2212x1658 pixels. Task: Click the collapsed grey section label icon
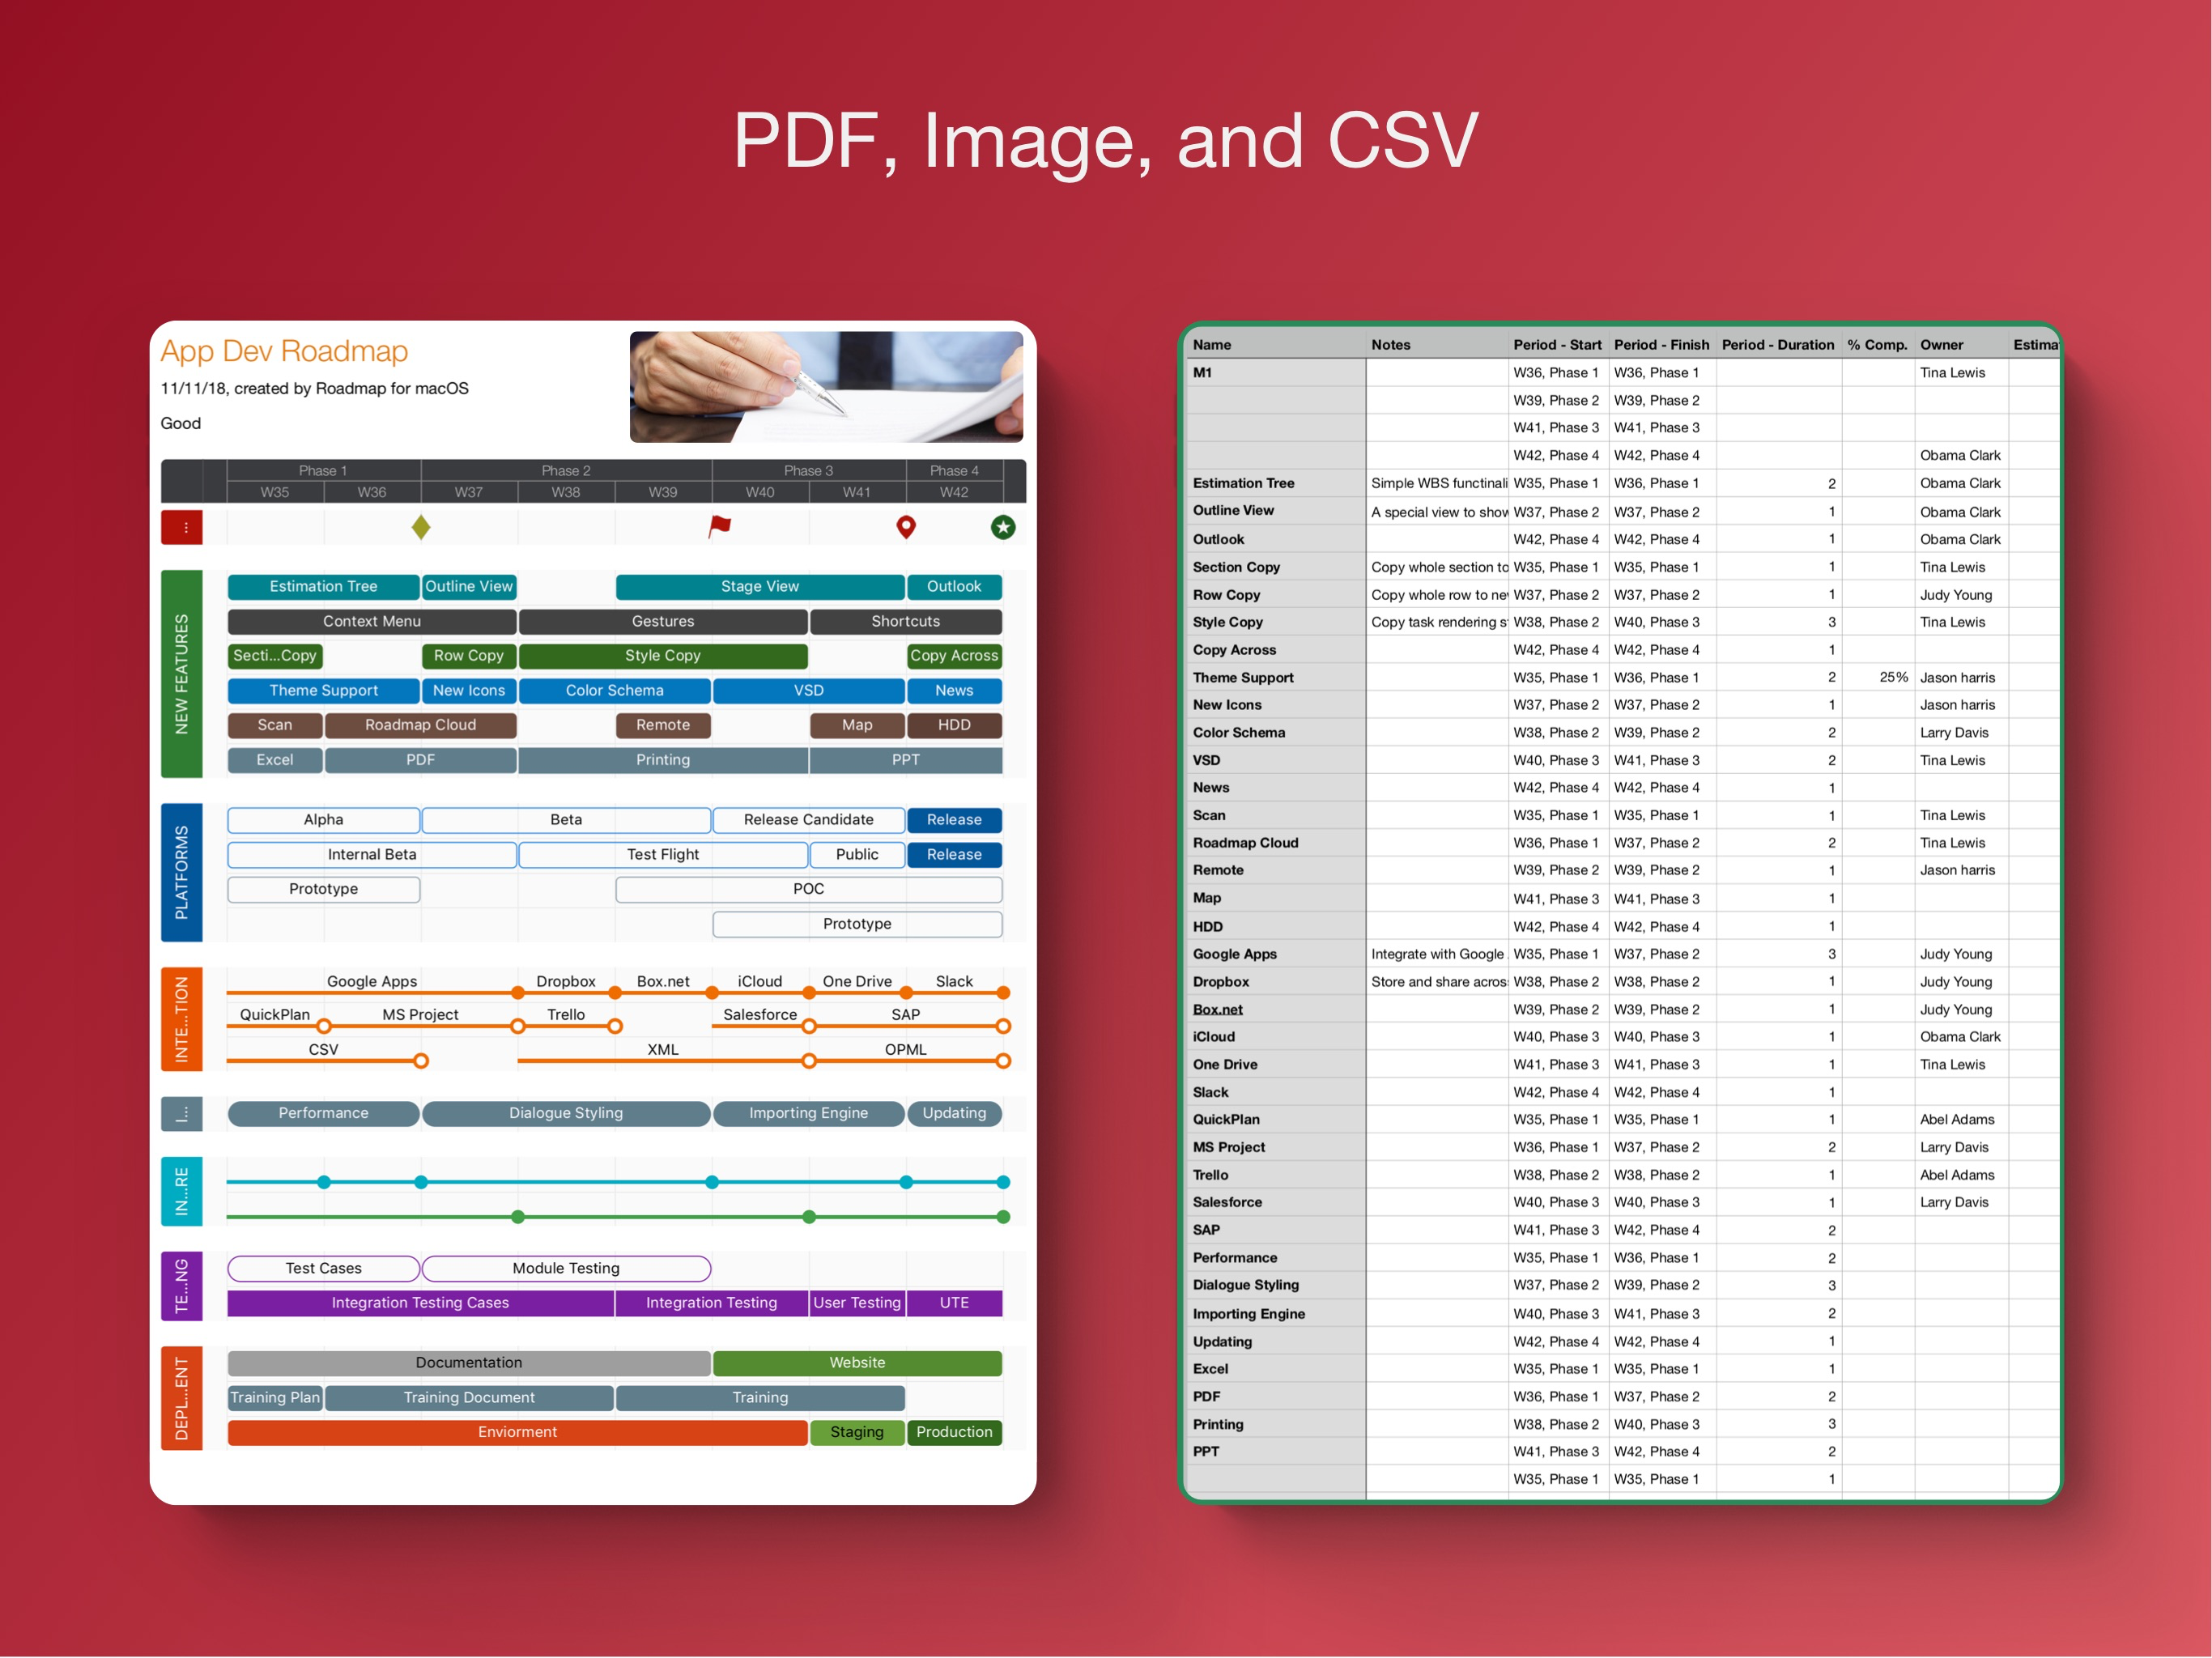coord(182,1113)
